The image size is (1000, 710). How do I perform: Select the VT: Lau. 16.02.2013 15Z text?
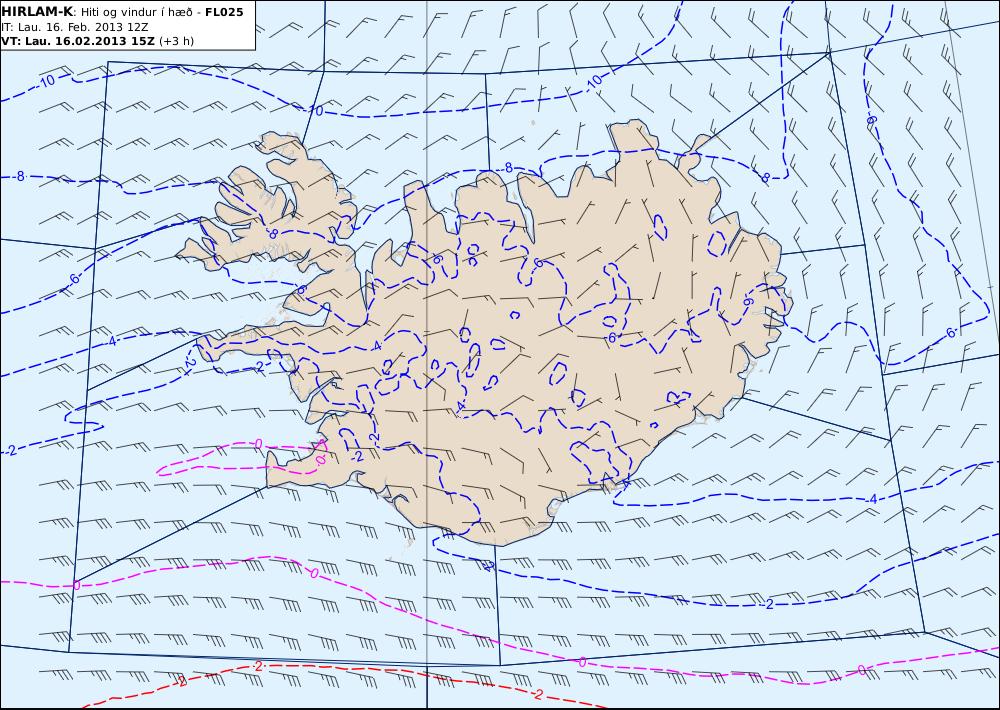(x=78, y=41)
